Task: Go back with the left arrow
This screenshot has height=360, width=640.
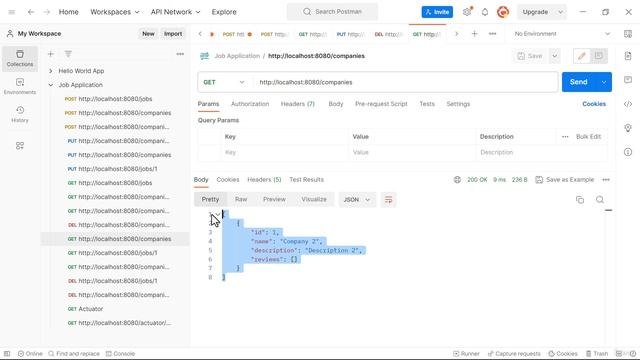Action: [x=31, y=12]
